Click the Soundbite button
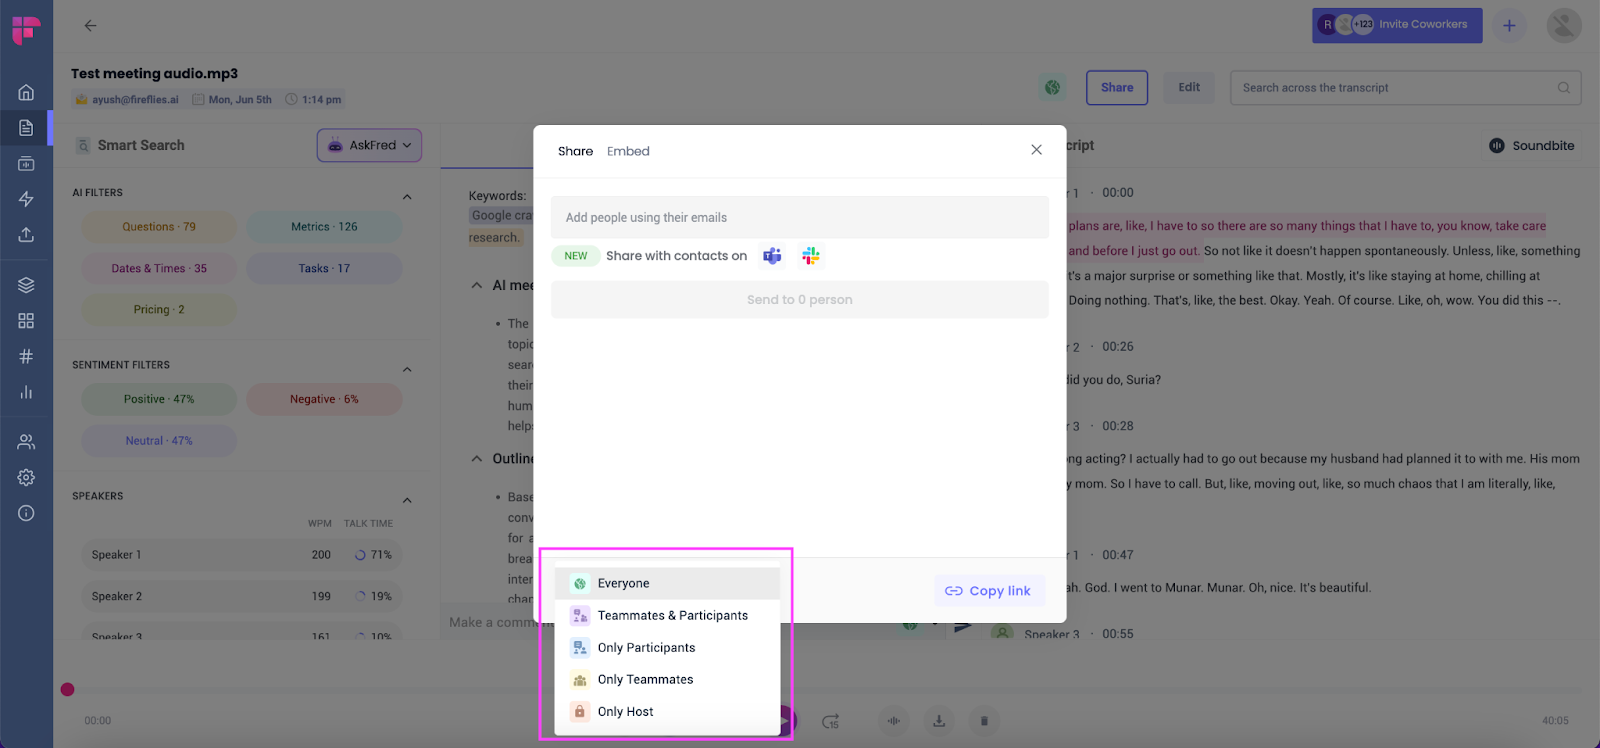This screenshot has height=748, width=1600. (1532, 146)
